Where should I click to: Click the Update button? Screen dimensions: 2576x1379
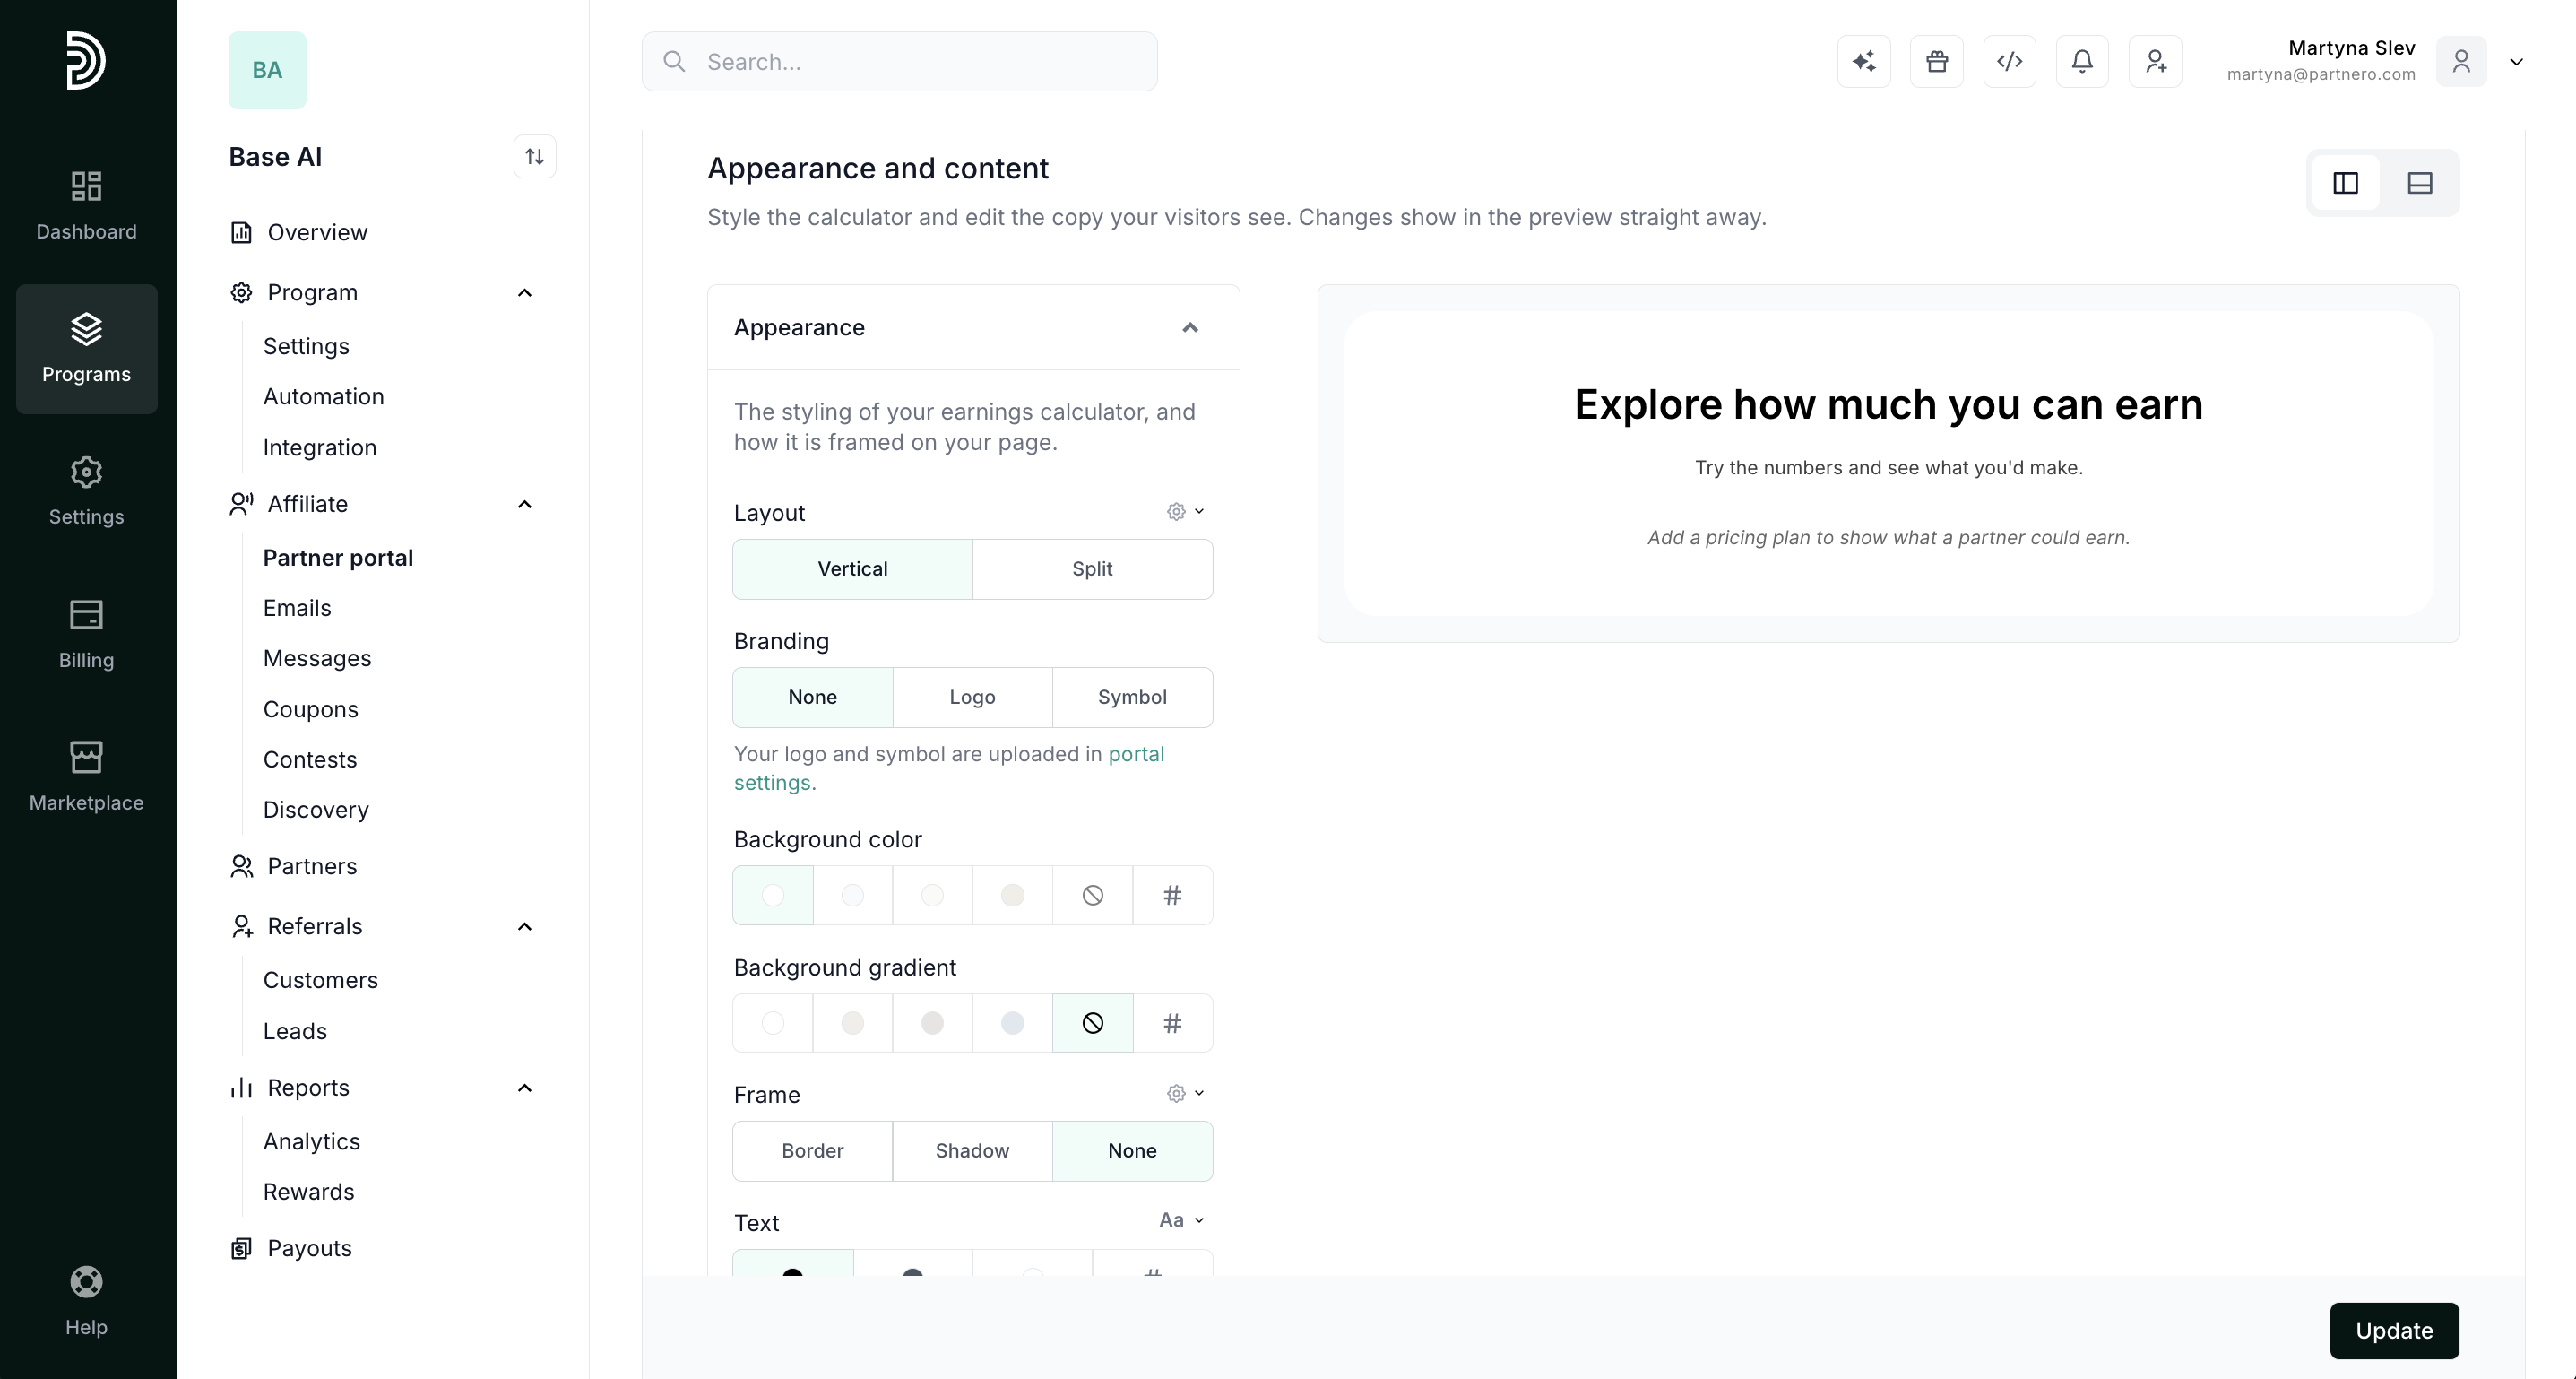tap(2394, 1331)
